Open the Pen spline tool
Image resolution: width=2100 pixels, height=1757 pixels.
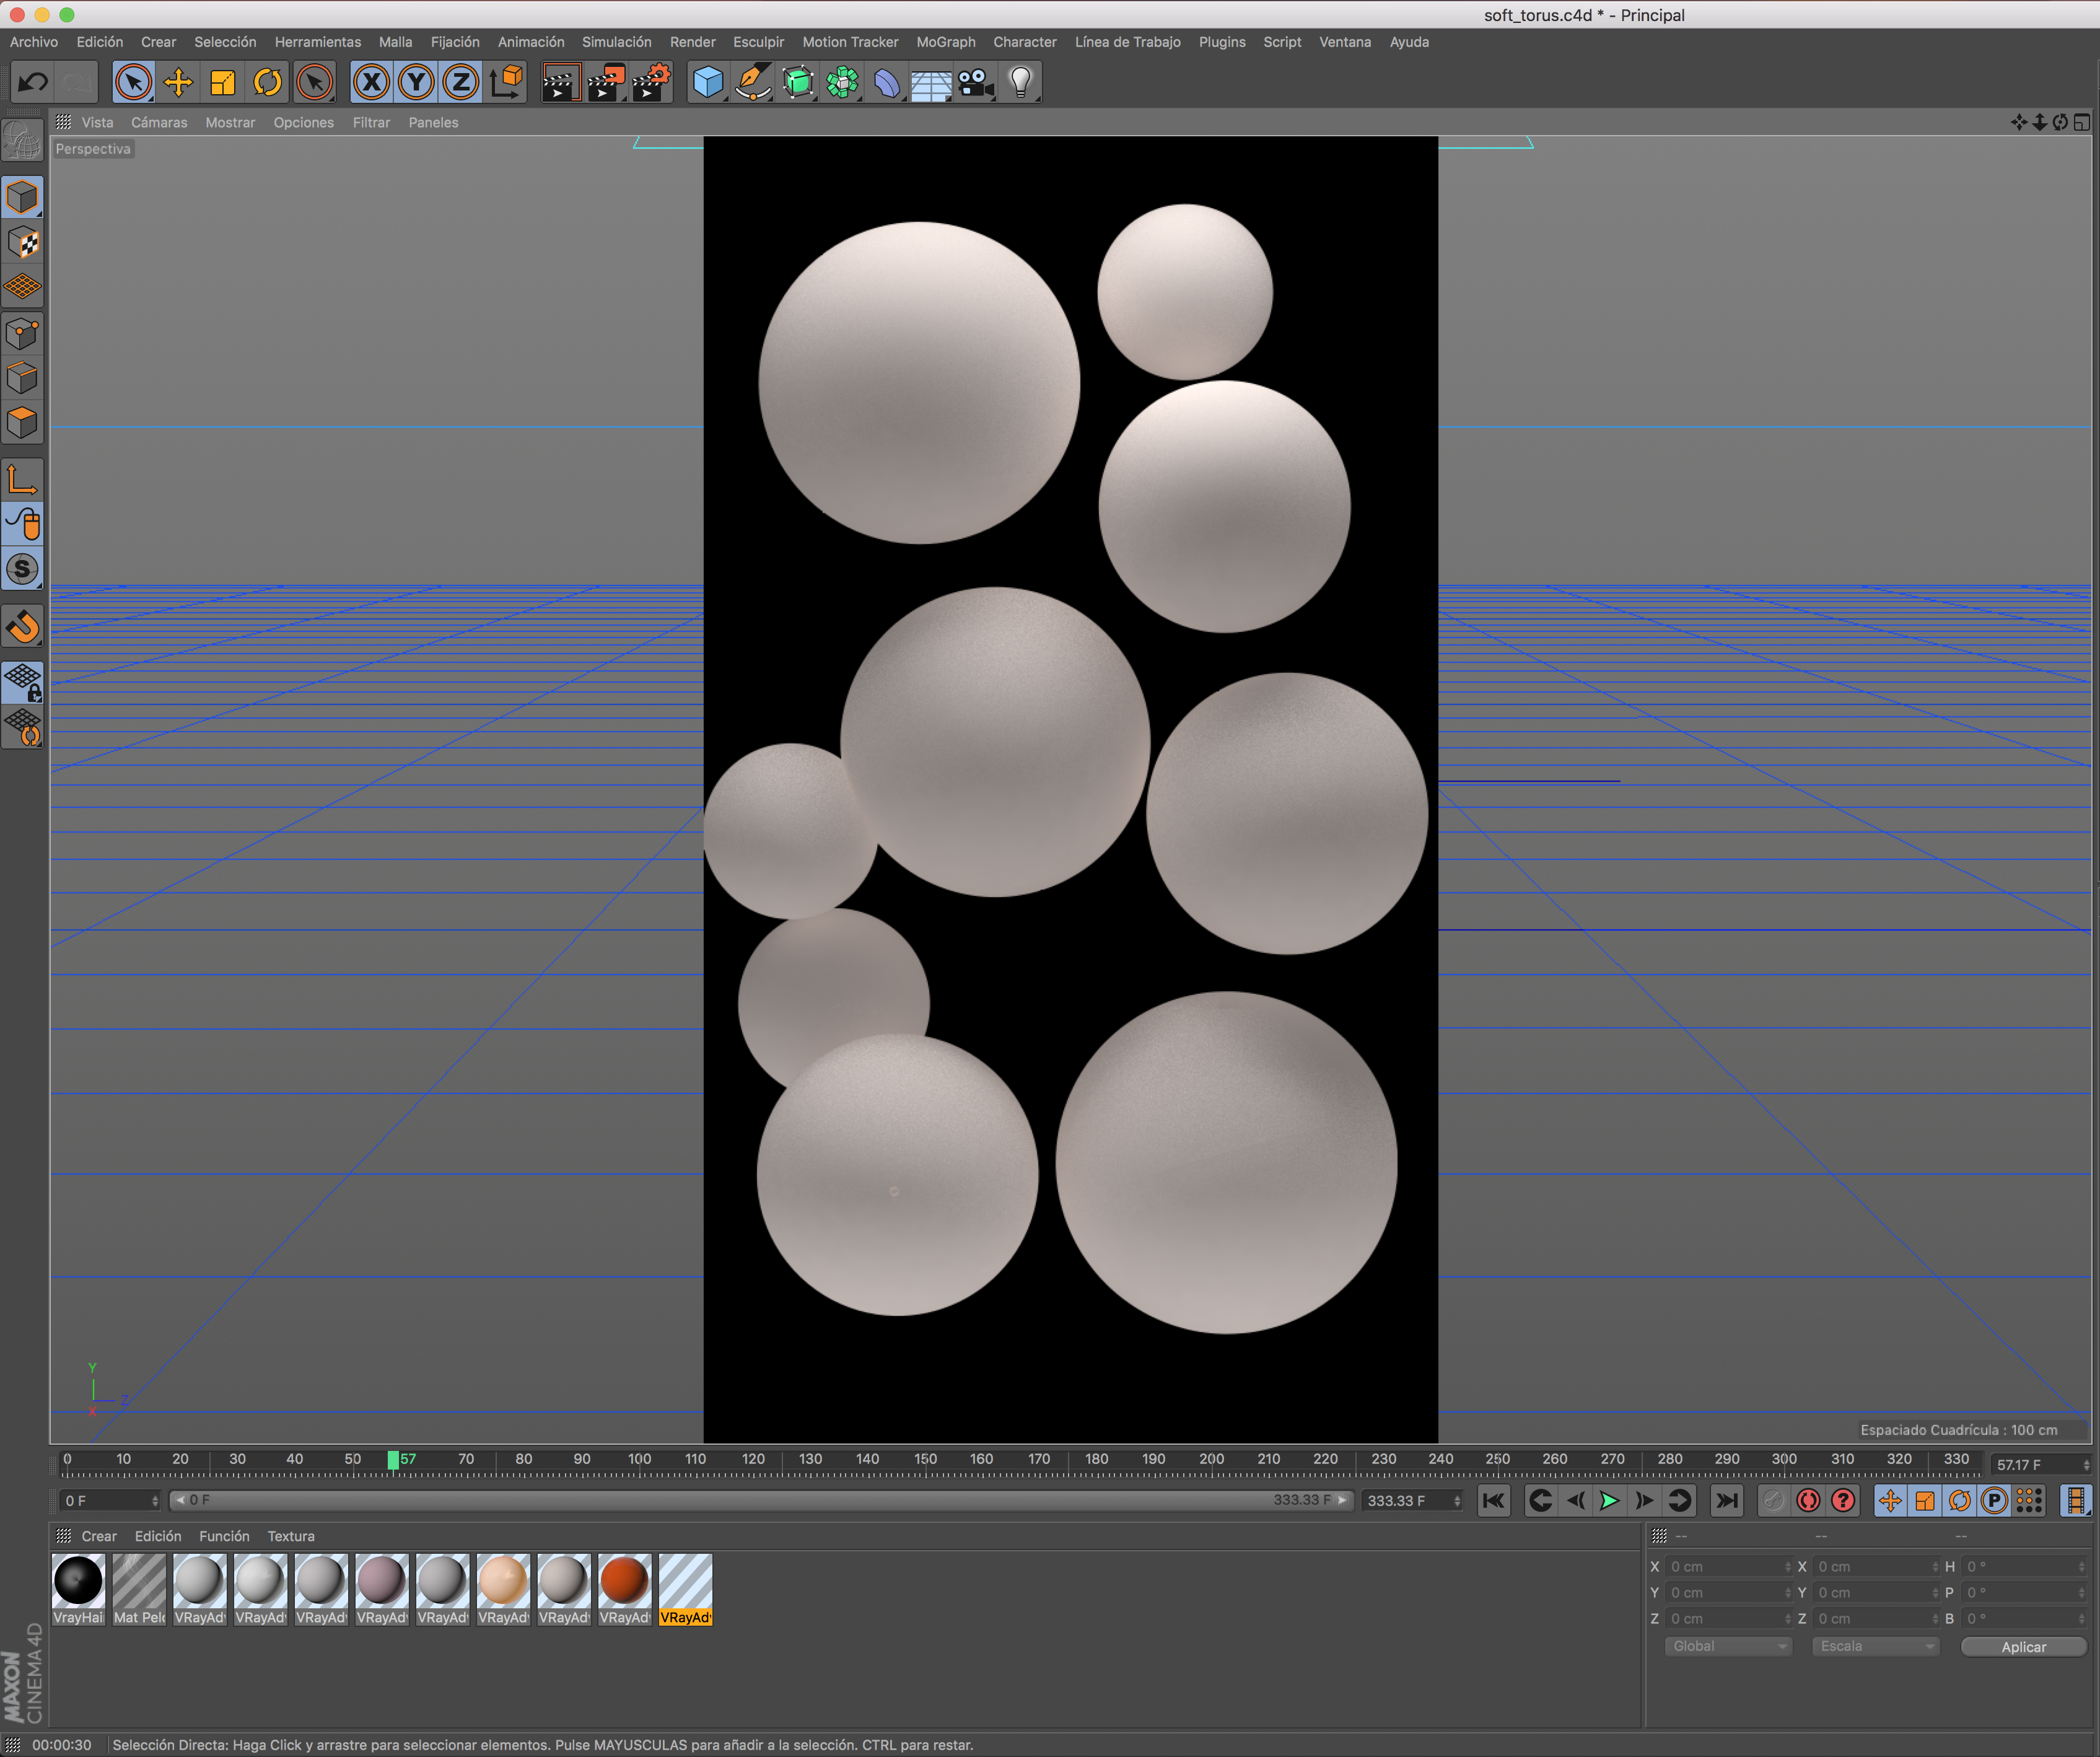753,83
